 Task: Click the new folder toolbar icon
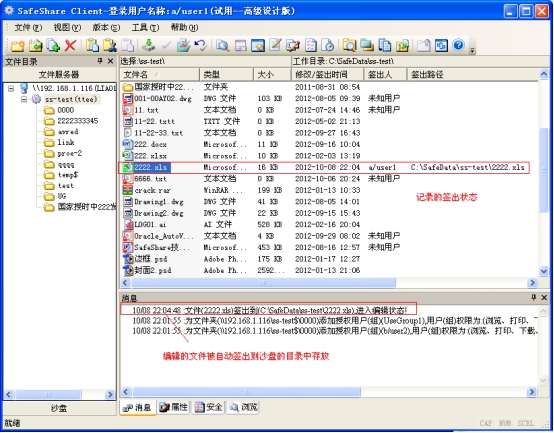[17, 46]
